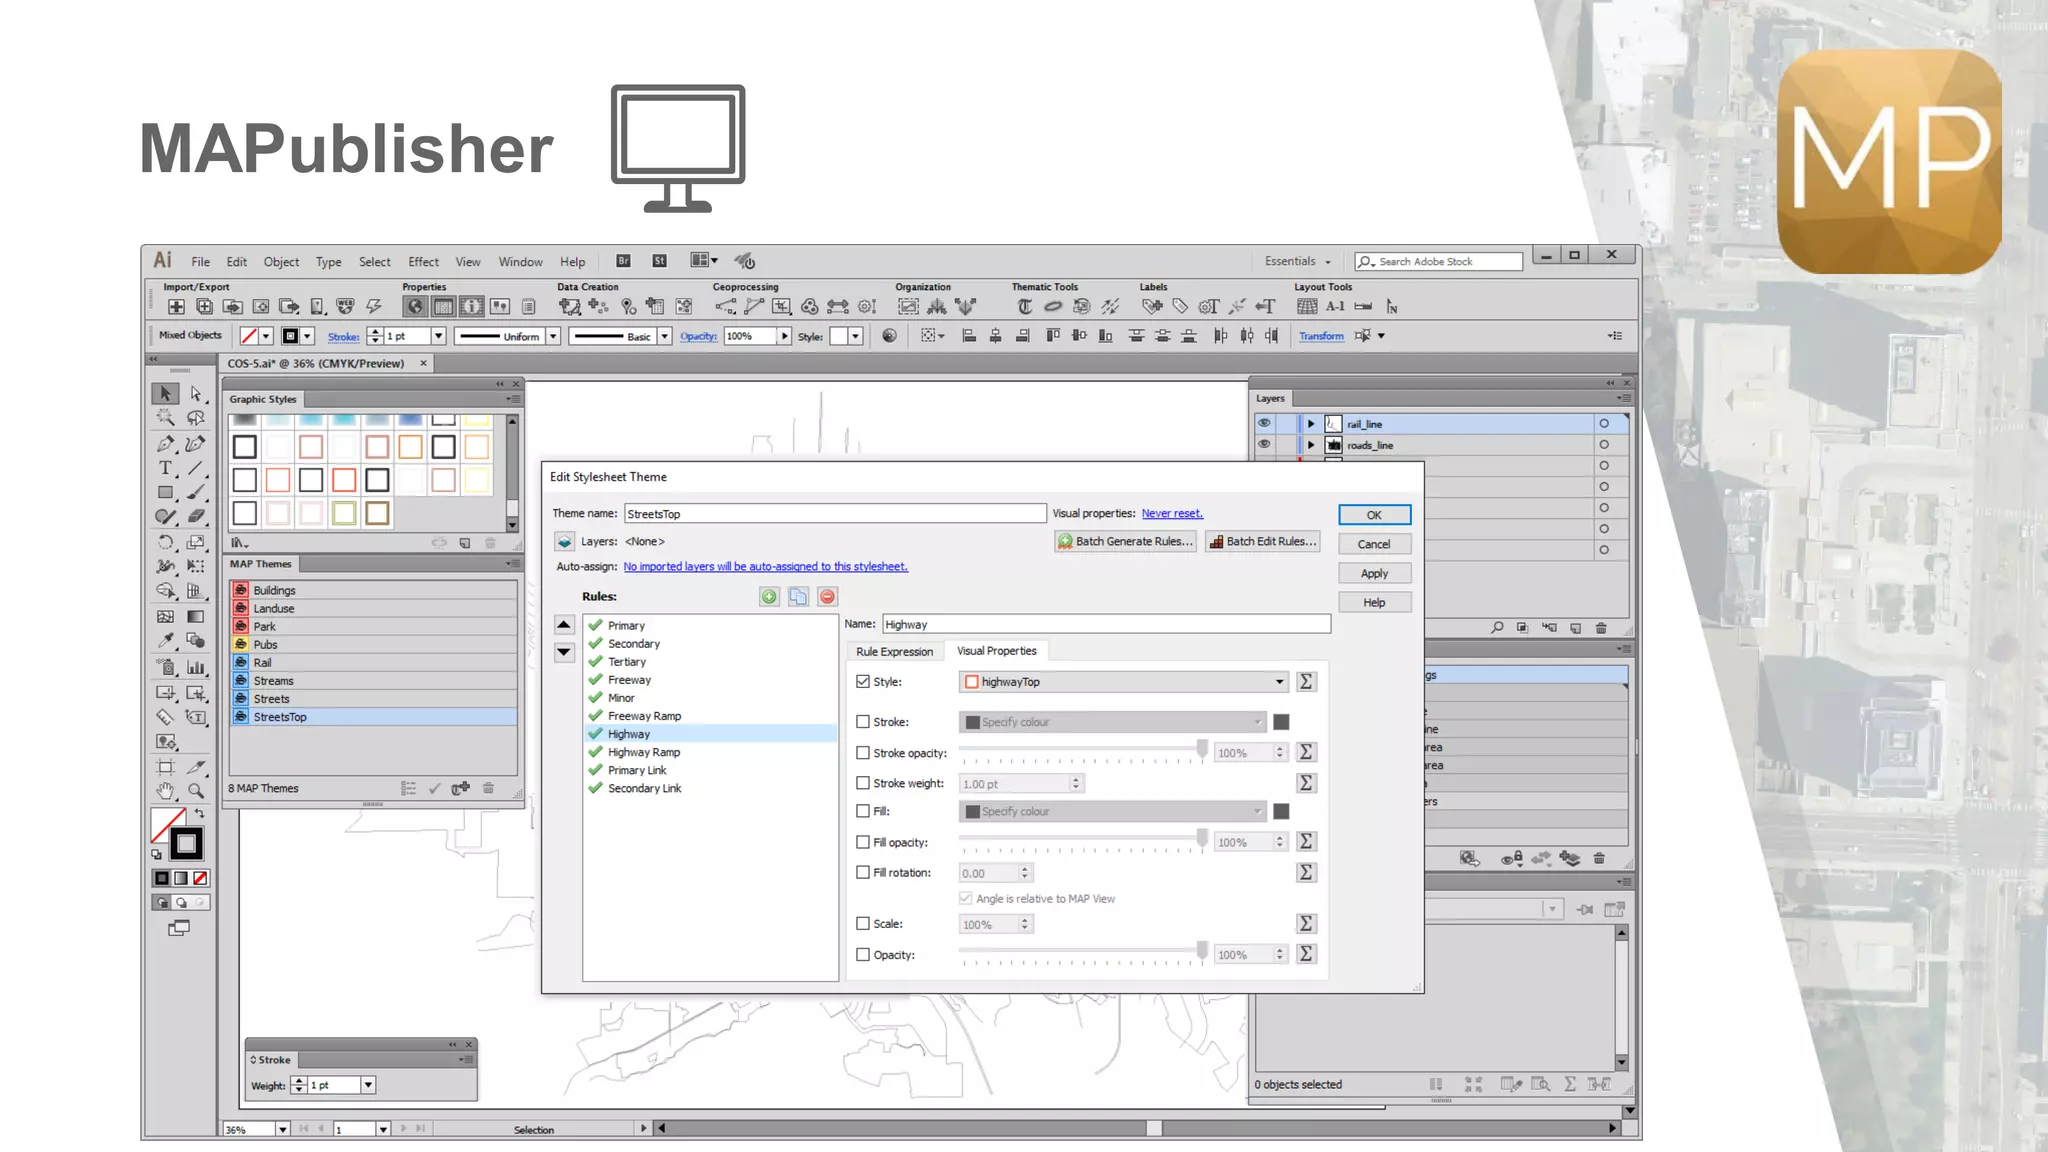This screenshot has height=1152, width=2048.
Task: Select the Direct Selection tool
Action: pos(196,394)
